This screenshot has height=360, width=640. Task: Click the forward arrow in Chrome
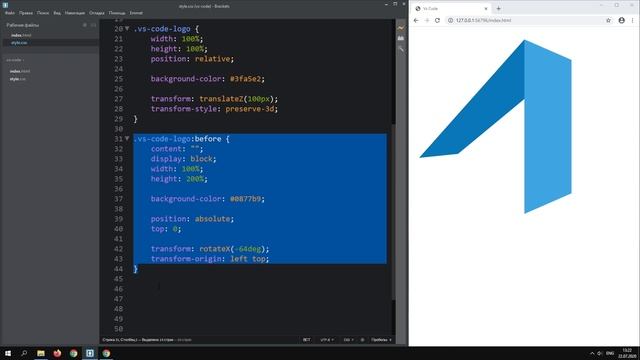(x=427, y=20)
